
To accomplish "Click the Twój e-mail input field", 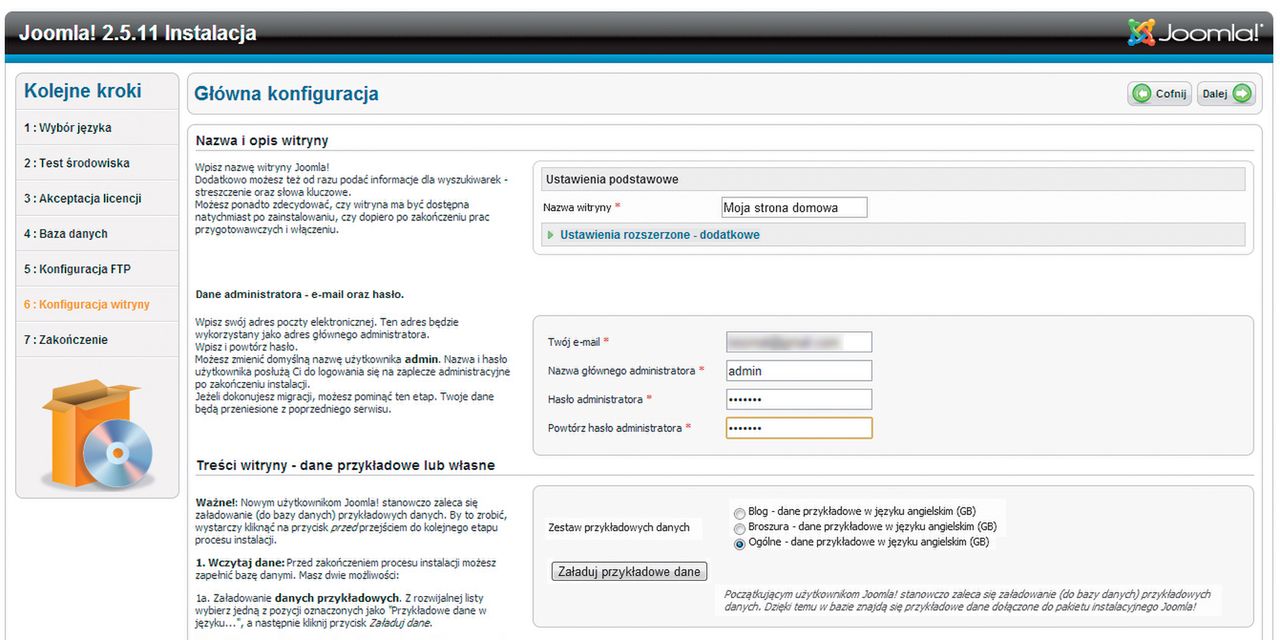I will click(799, 342).
